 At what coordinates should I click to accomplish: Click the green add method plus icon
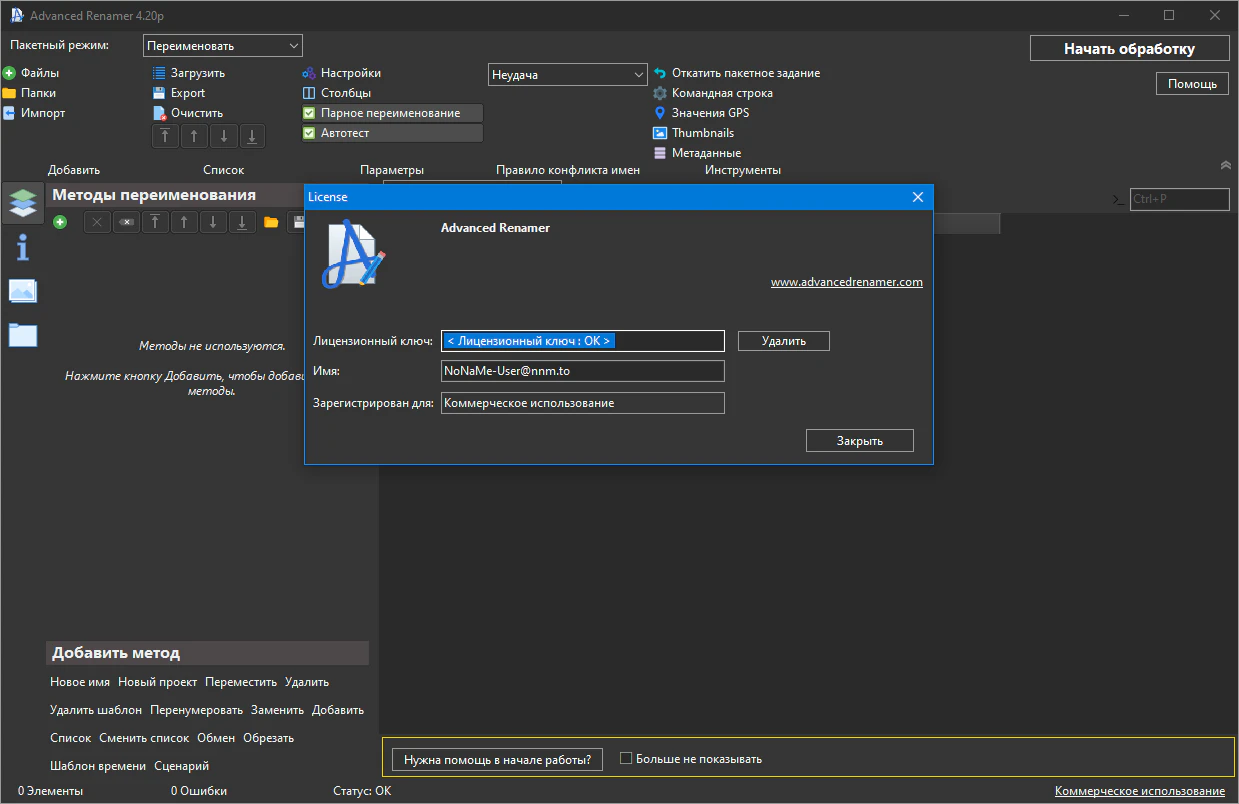click(x=60, y=222)
